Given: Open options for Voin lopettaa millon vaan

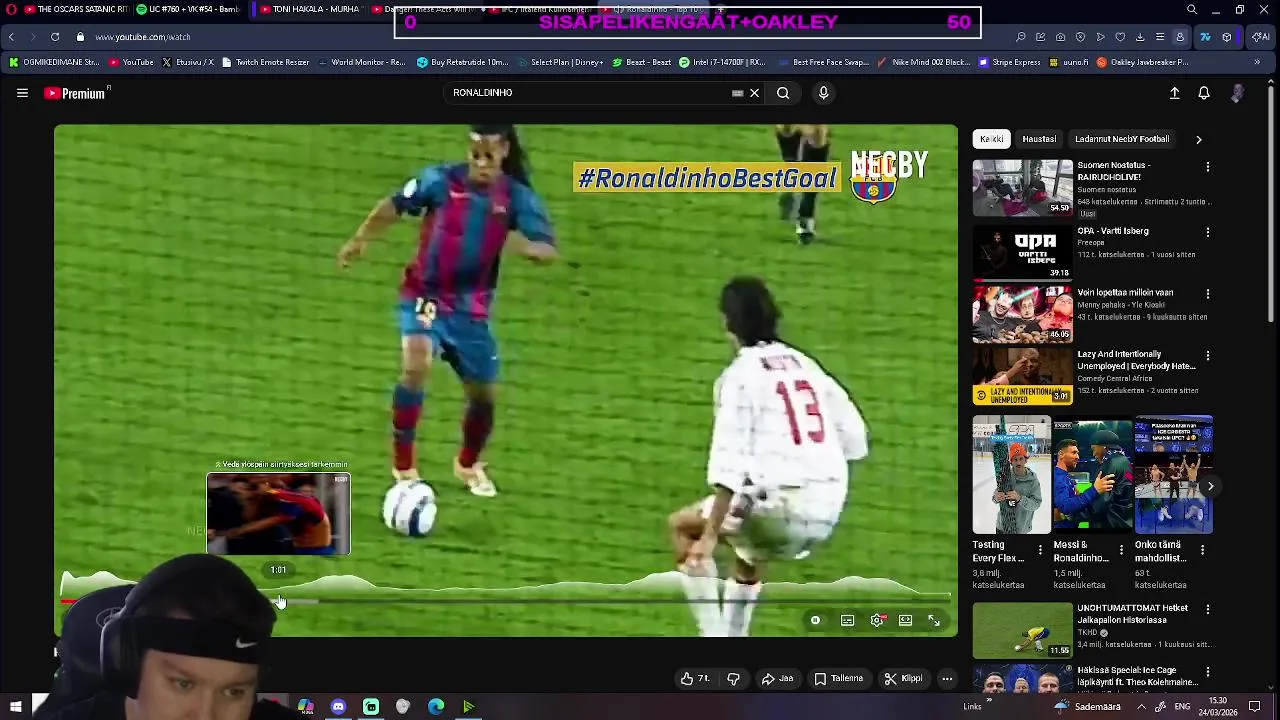Looking at the screenshot, I should coord(1207,294).
